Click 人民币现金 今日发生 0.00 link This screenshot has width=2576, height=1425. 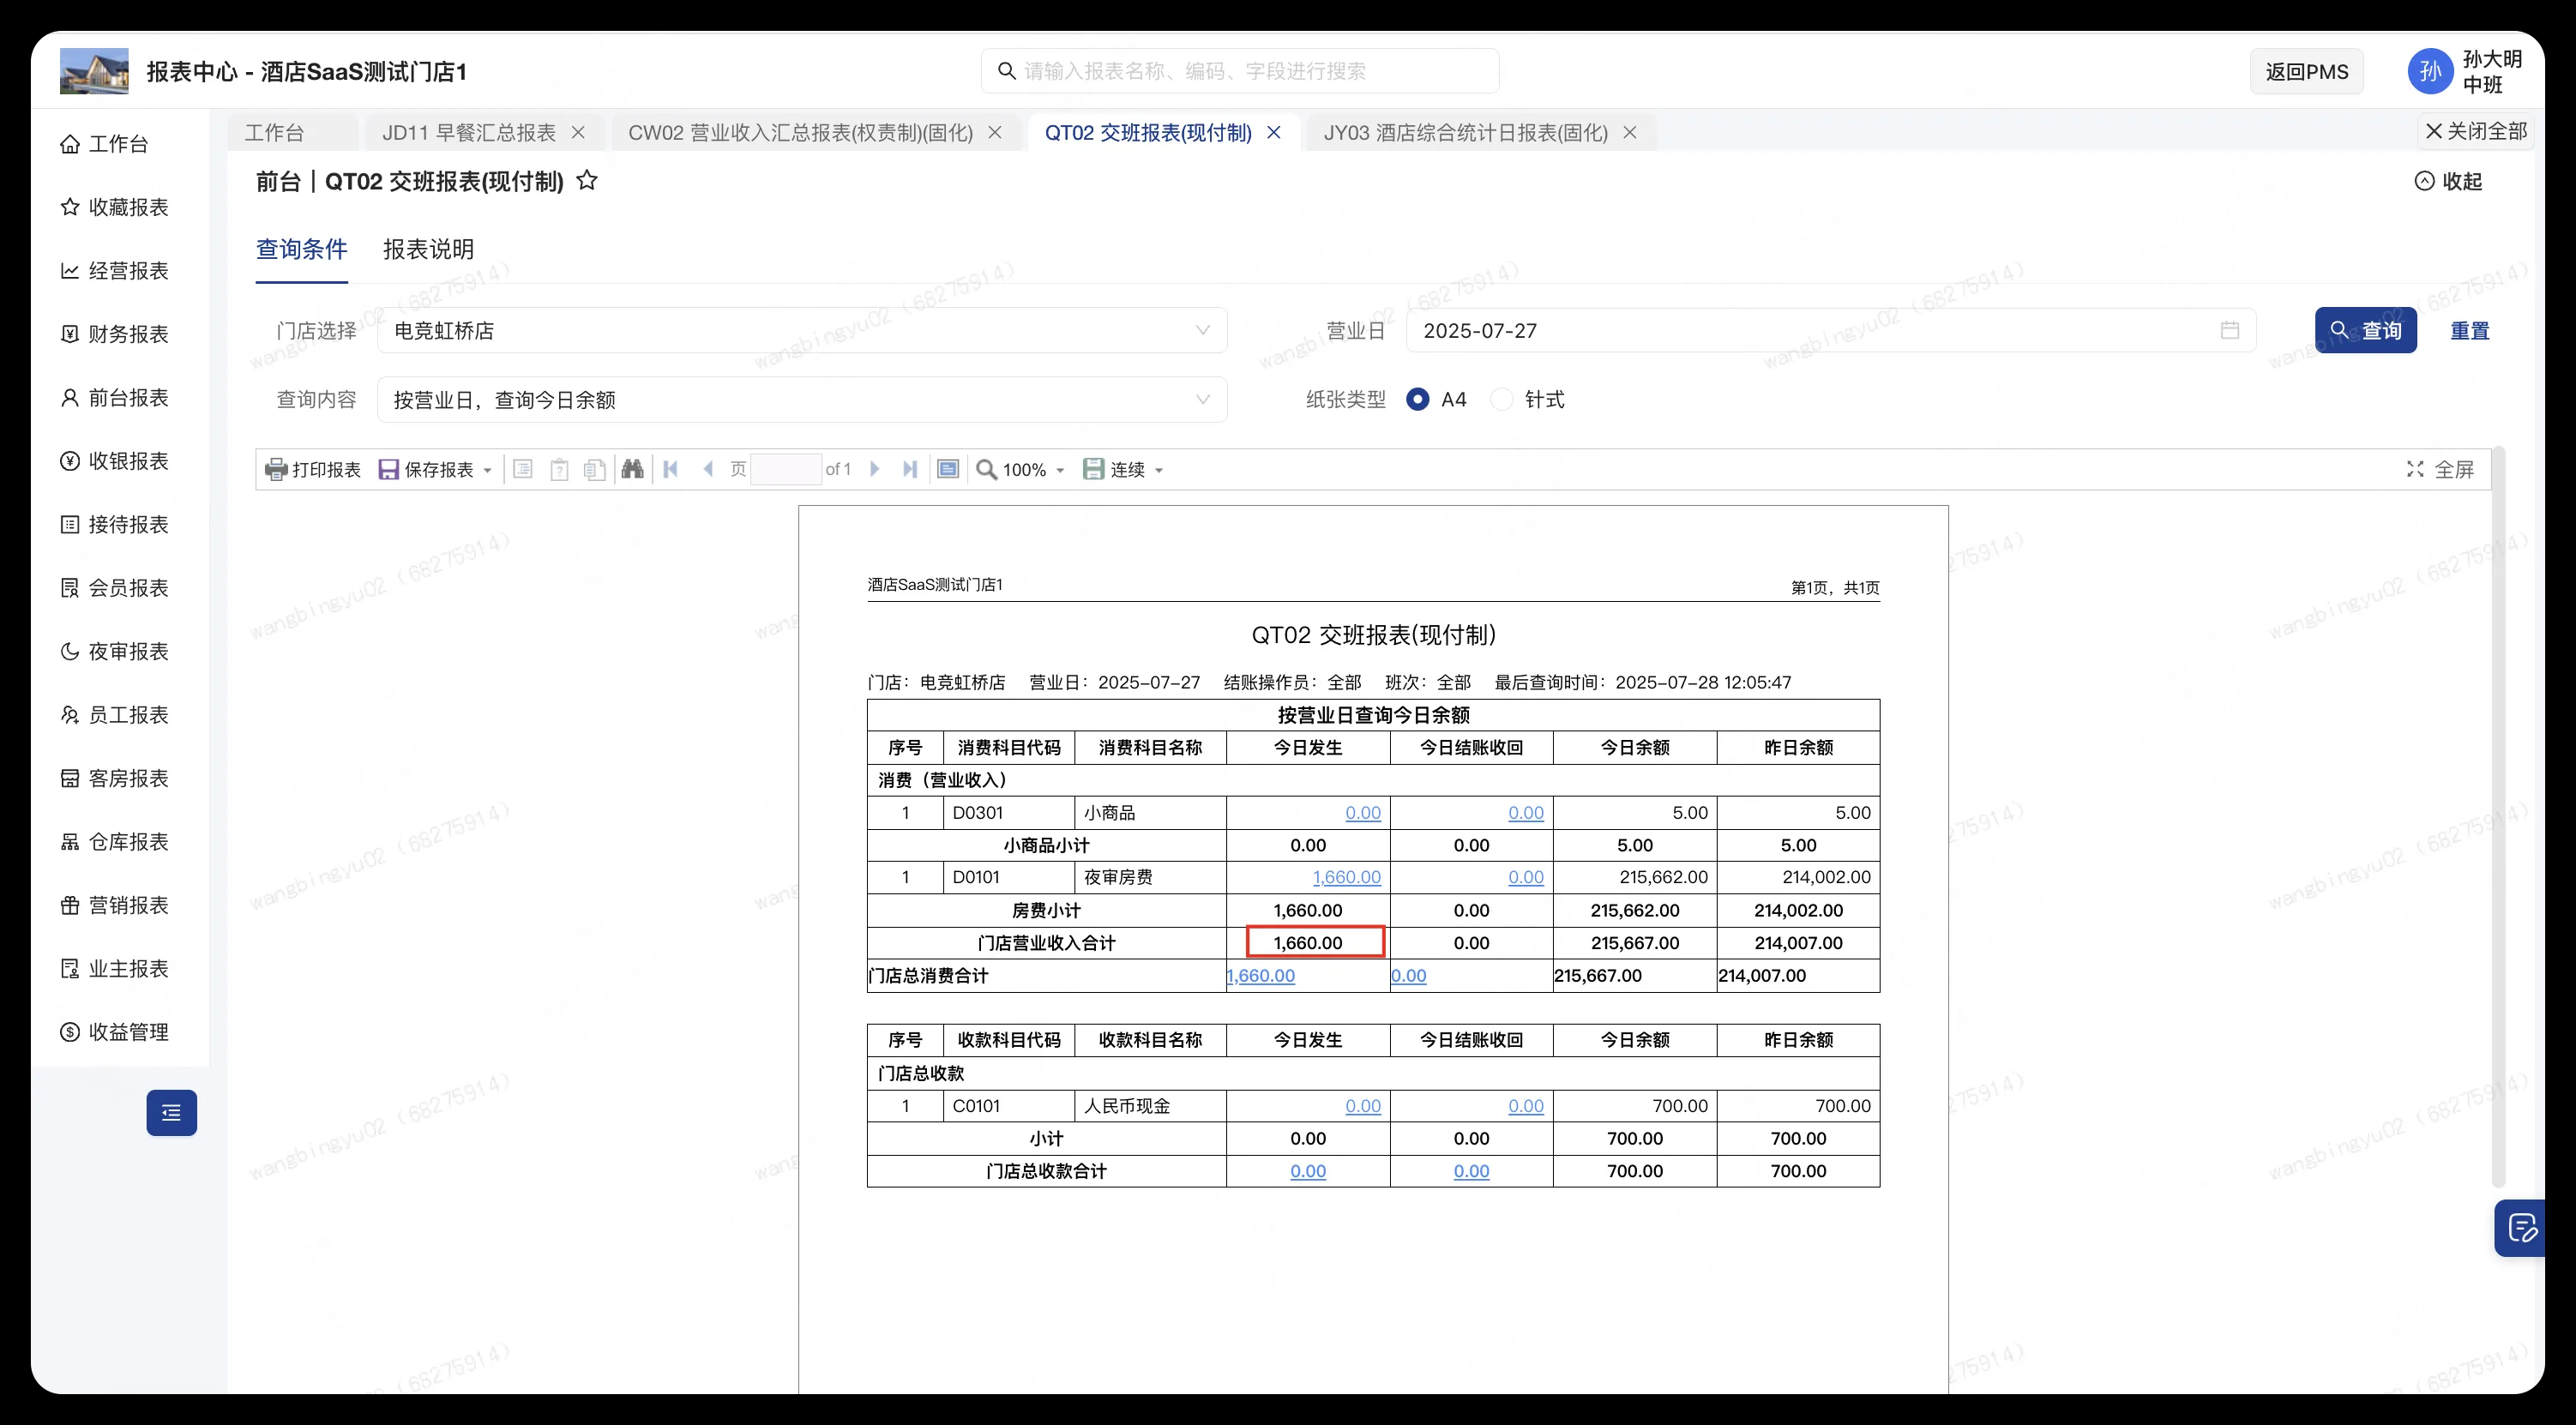click(x=1363, y=1106)
